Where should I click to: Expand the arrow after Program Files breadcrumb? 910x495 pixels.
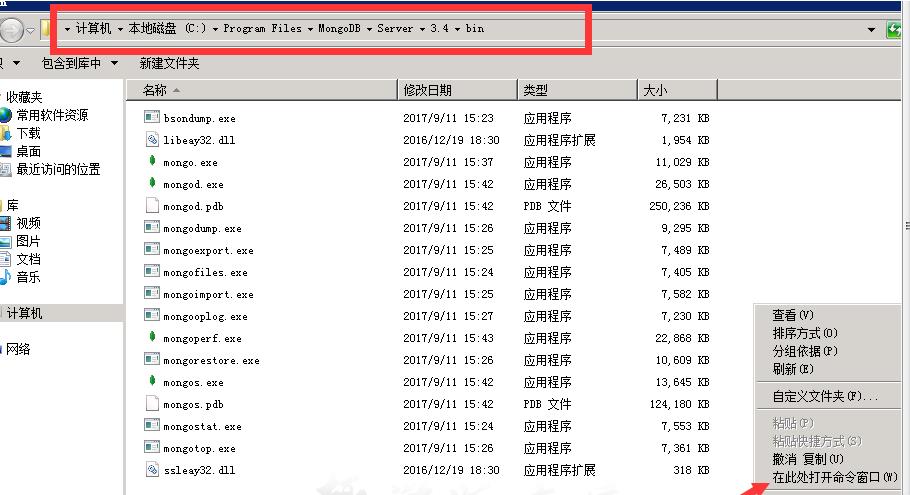pyautogui.click(x=310, y=29)
